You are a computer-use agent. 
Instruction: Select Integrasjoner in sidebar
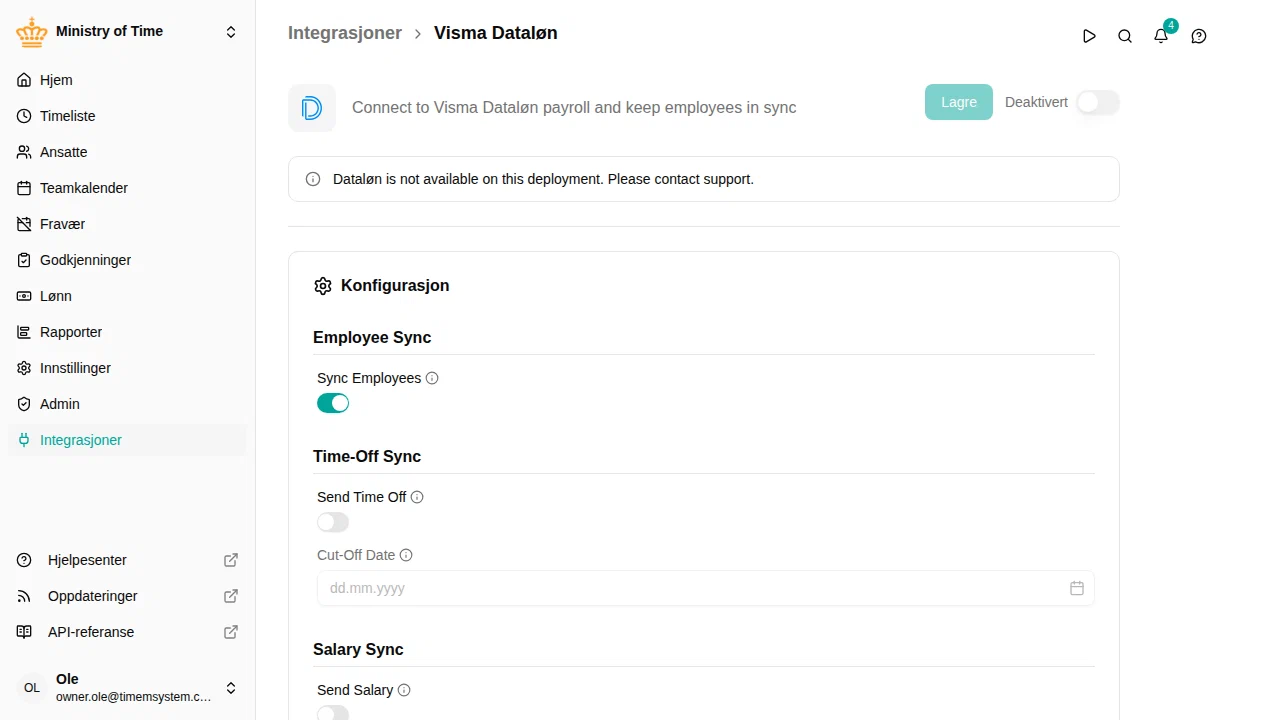pyautogui.click(x=127, y=440)
